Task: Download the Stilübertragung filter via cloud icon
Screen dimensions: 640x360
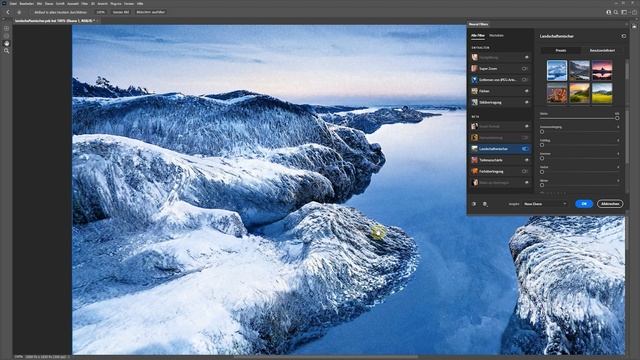Action: pyautogui.click(x=527, y=102)
